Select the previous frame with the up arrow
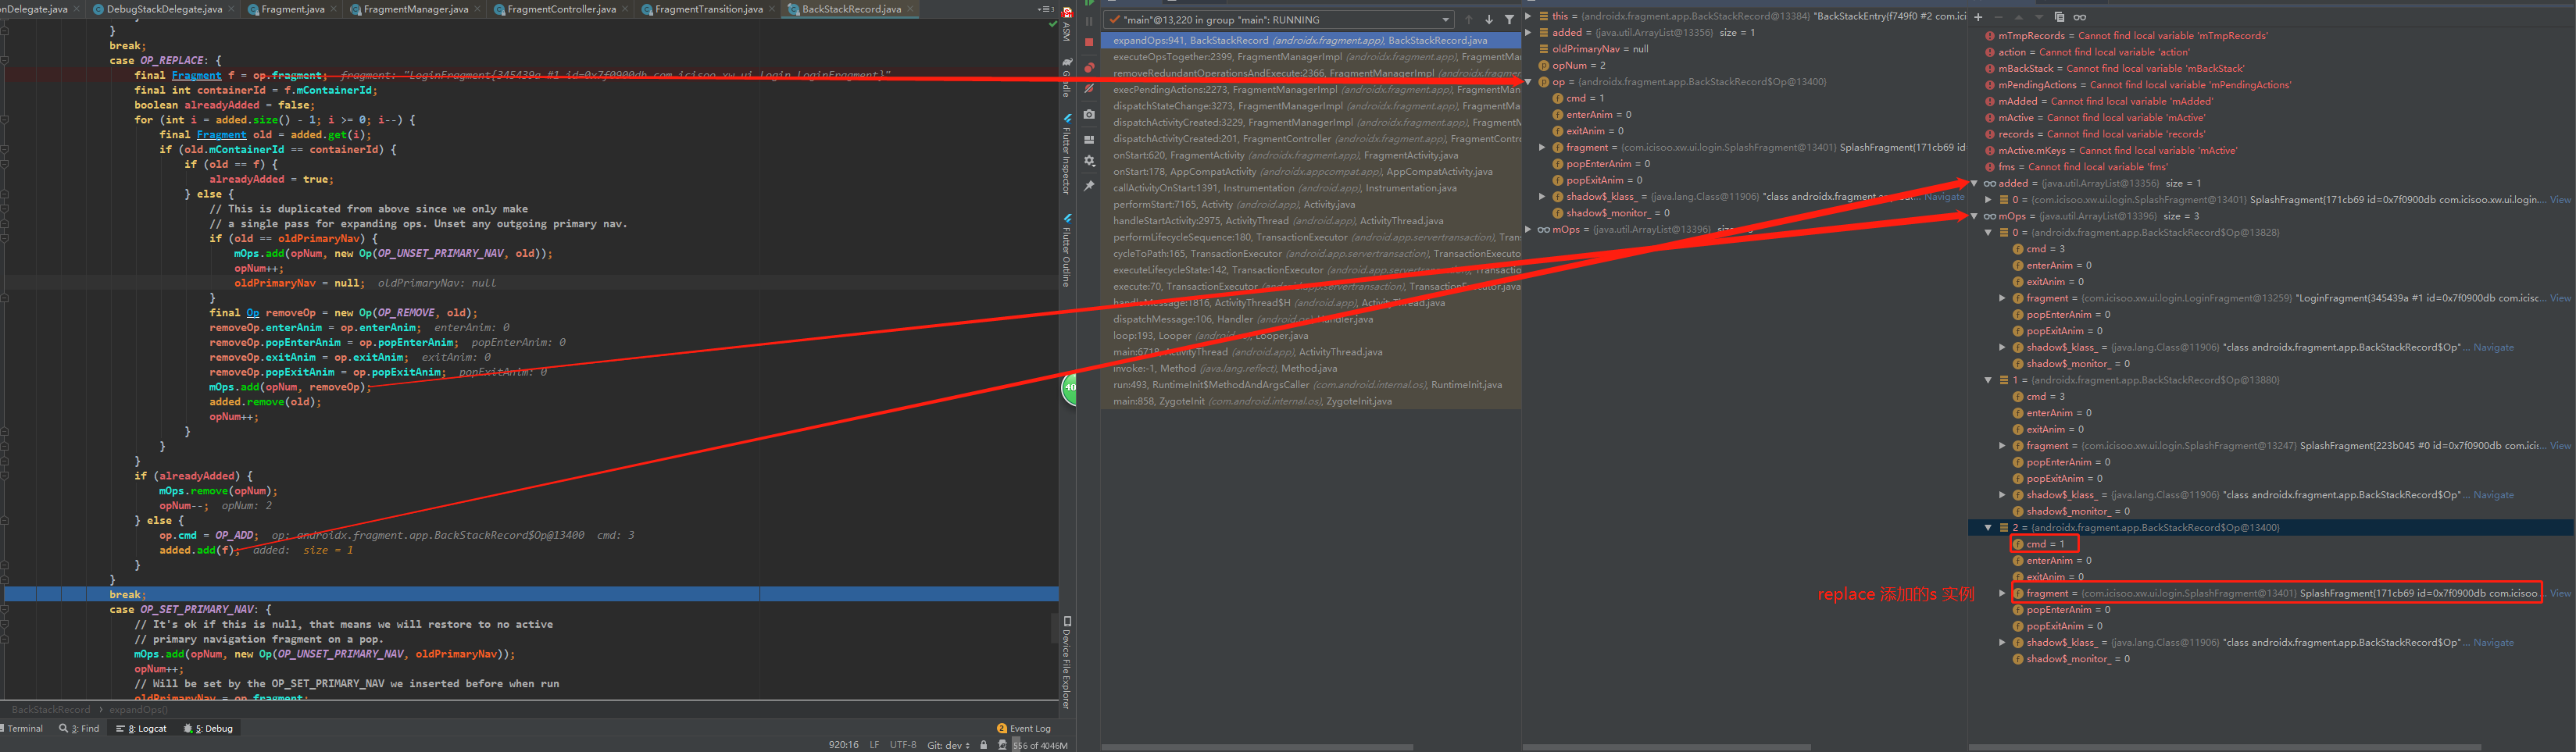The width and height of the screenshot is (2576, 752). (1468, 20)
